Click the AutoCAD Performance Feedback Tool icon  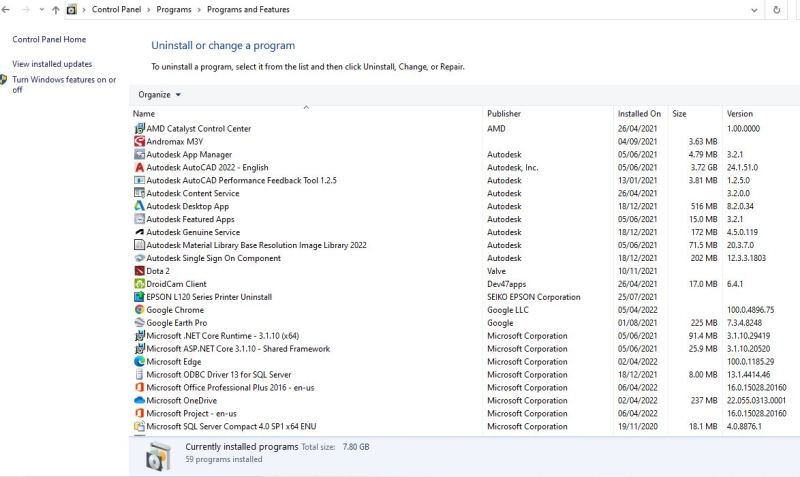pos(139,180)
